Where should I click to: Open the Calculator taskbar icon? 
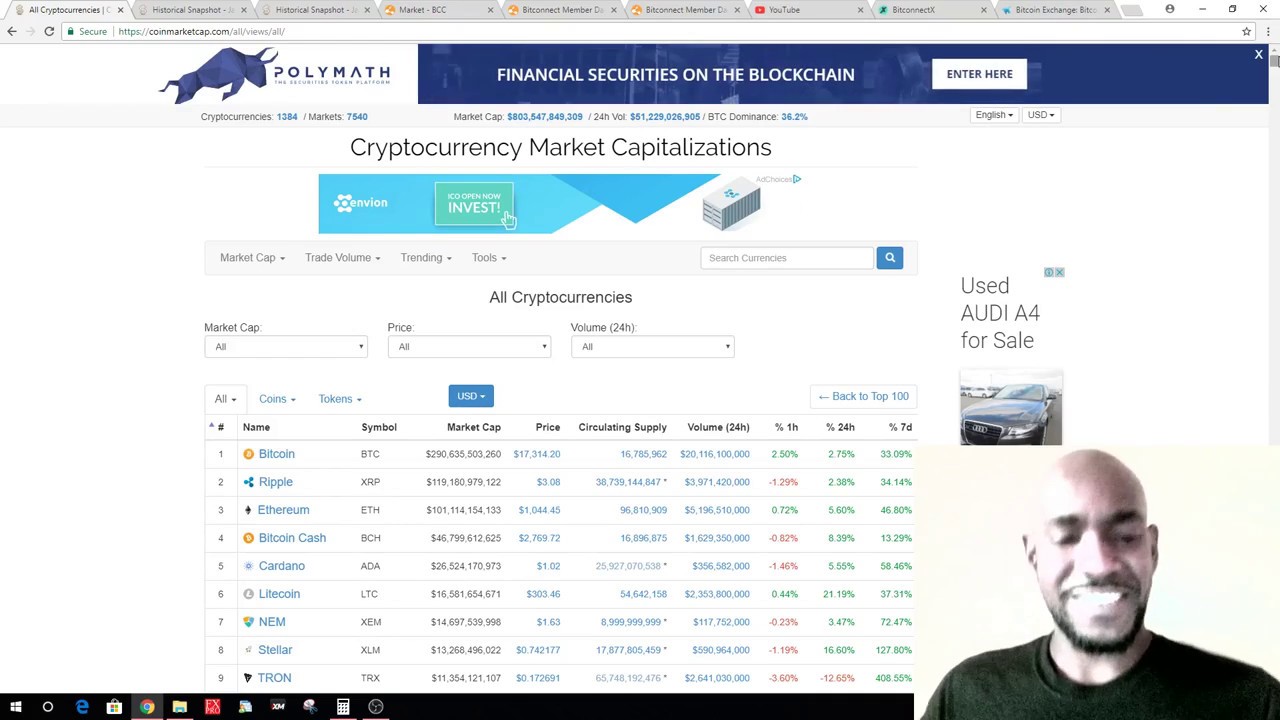(x=343, y=707)
